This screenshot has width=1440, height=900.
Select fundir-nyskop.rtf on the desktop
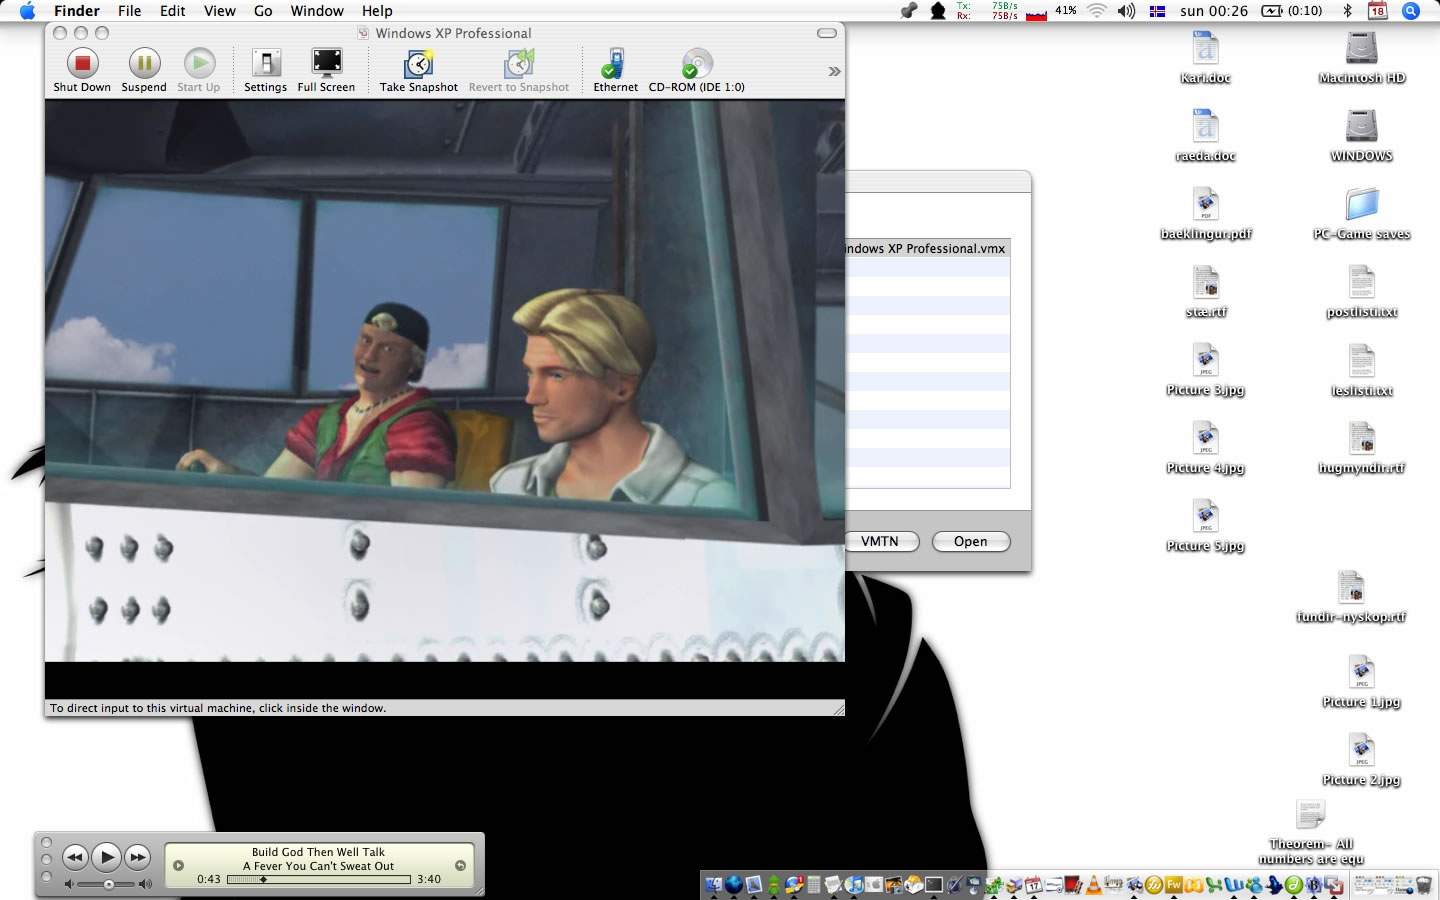(1351, 597)
